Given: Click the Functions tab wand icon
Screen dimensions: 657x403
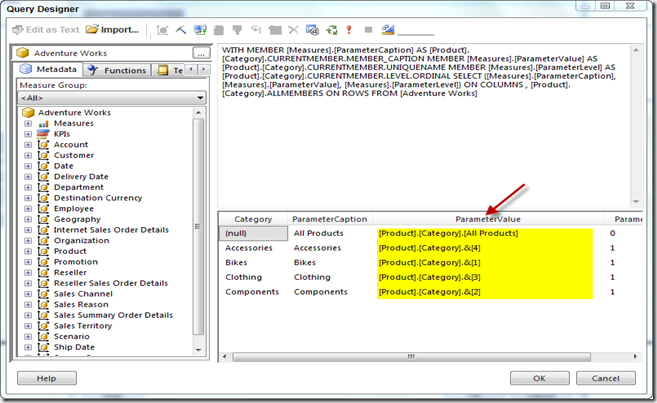Looking at the screenshot, I should point(93,70).
